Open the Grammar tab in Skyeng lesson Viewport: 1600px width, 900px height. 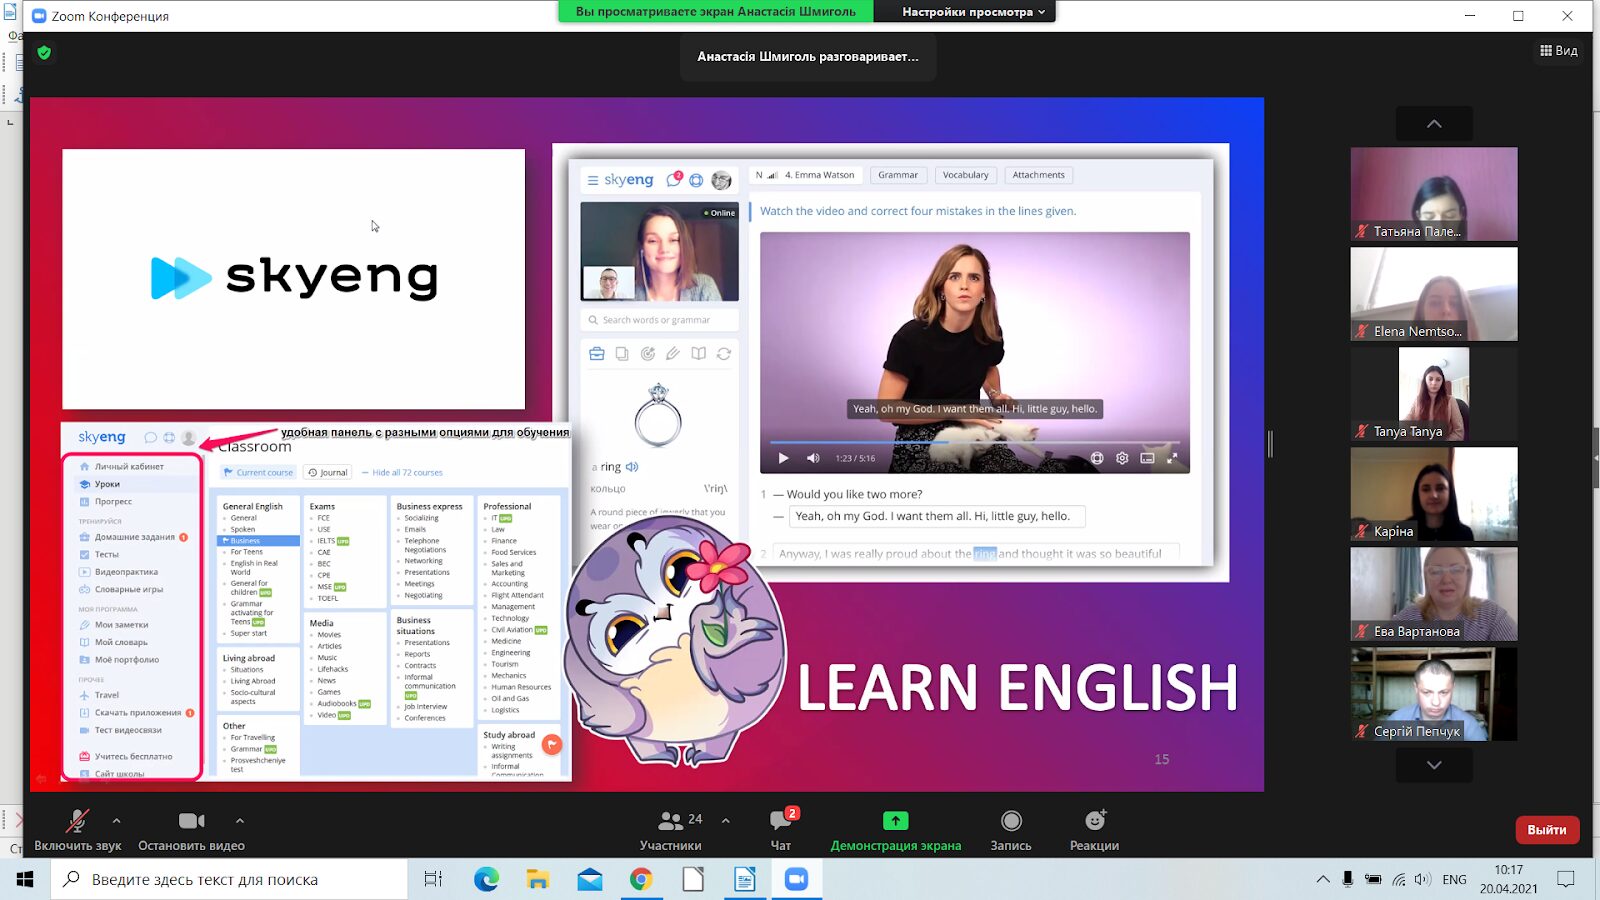click(x=898, y=175)
